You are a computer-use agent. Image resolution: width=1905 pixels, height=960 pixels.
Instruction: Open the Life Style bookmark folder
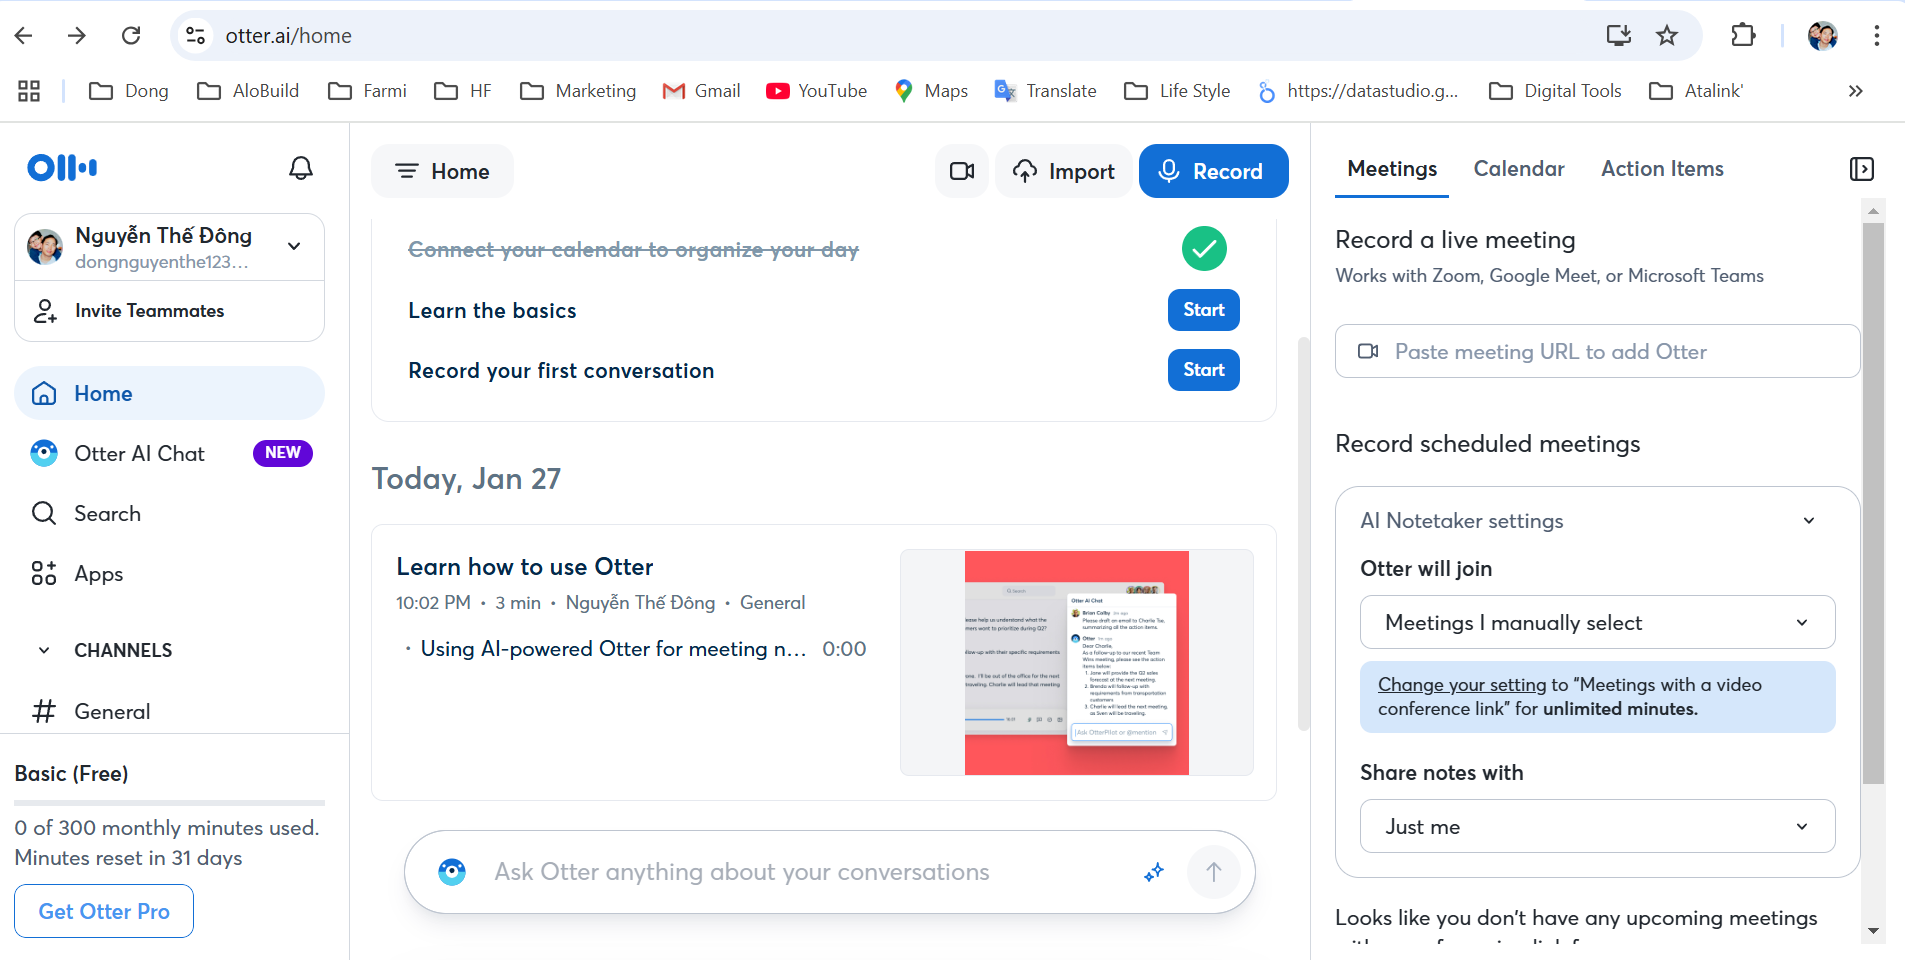pyautogui.click(x=1177, y=91)
